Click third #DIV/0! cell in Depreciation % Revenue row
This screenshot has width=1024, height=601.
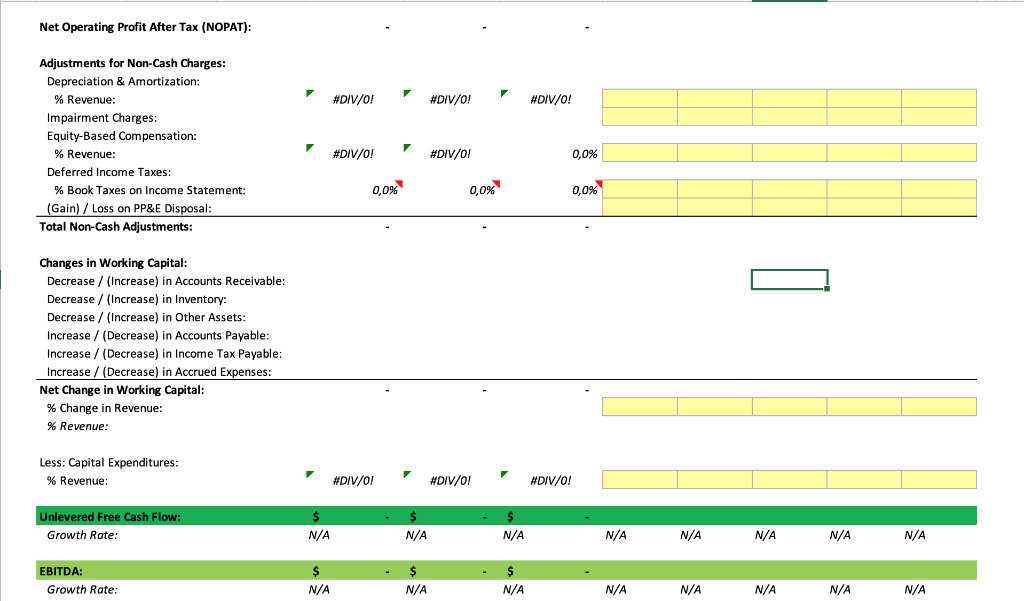[x=551, y=100]
